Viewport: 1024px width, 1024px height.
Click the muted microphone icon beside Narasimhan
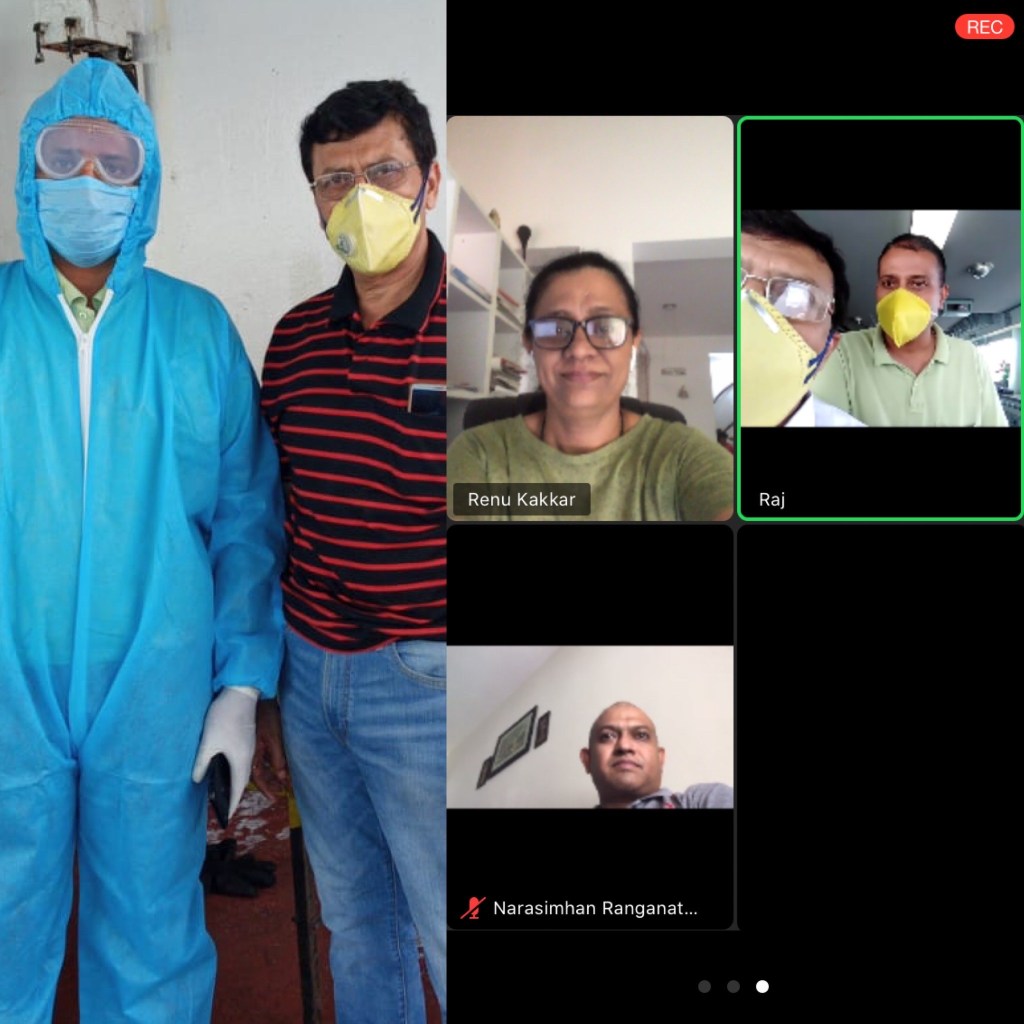coord(472,908)
